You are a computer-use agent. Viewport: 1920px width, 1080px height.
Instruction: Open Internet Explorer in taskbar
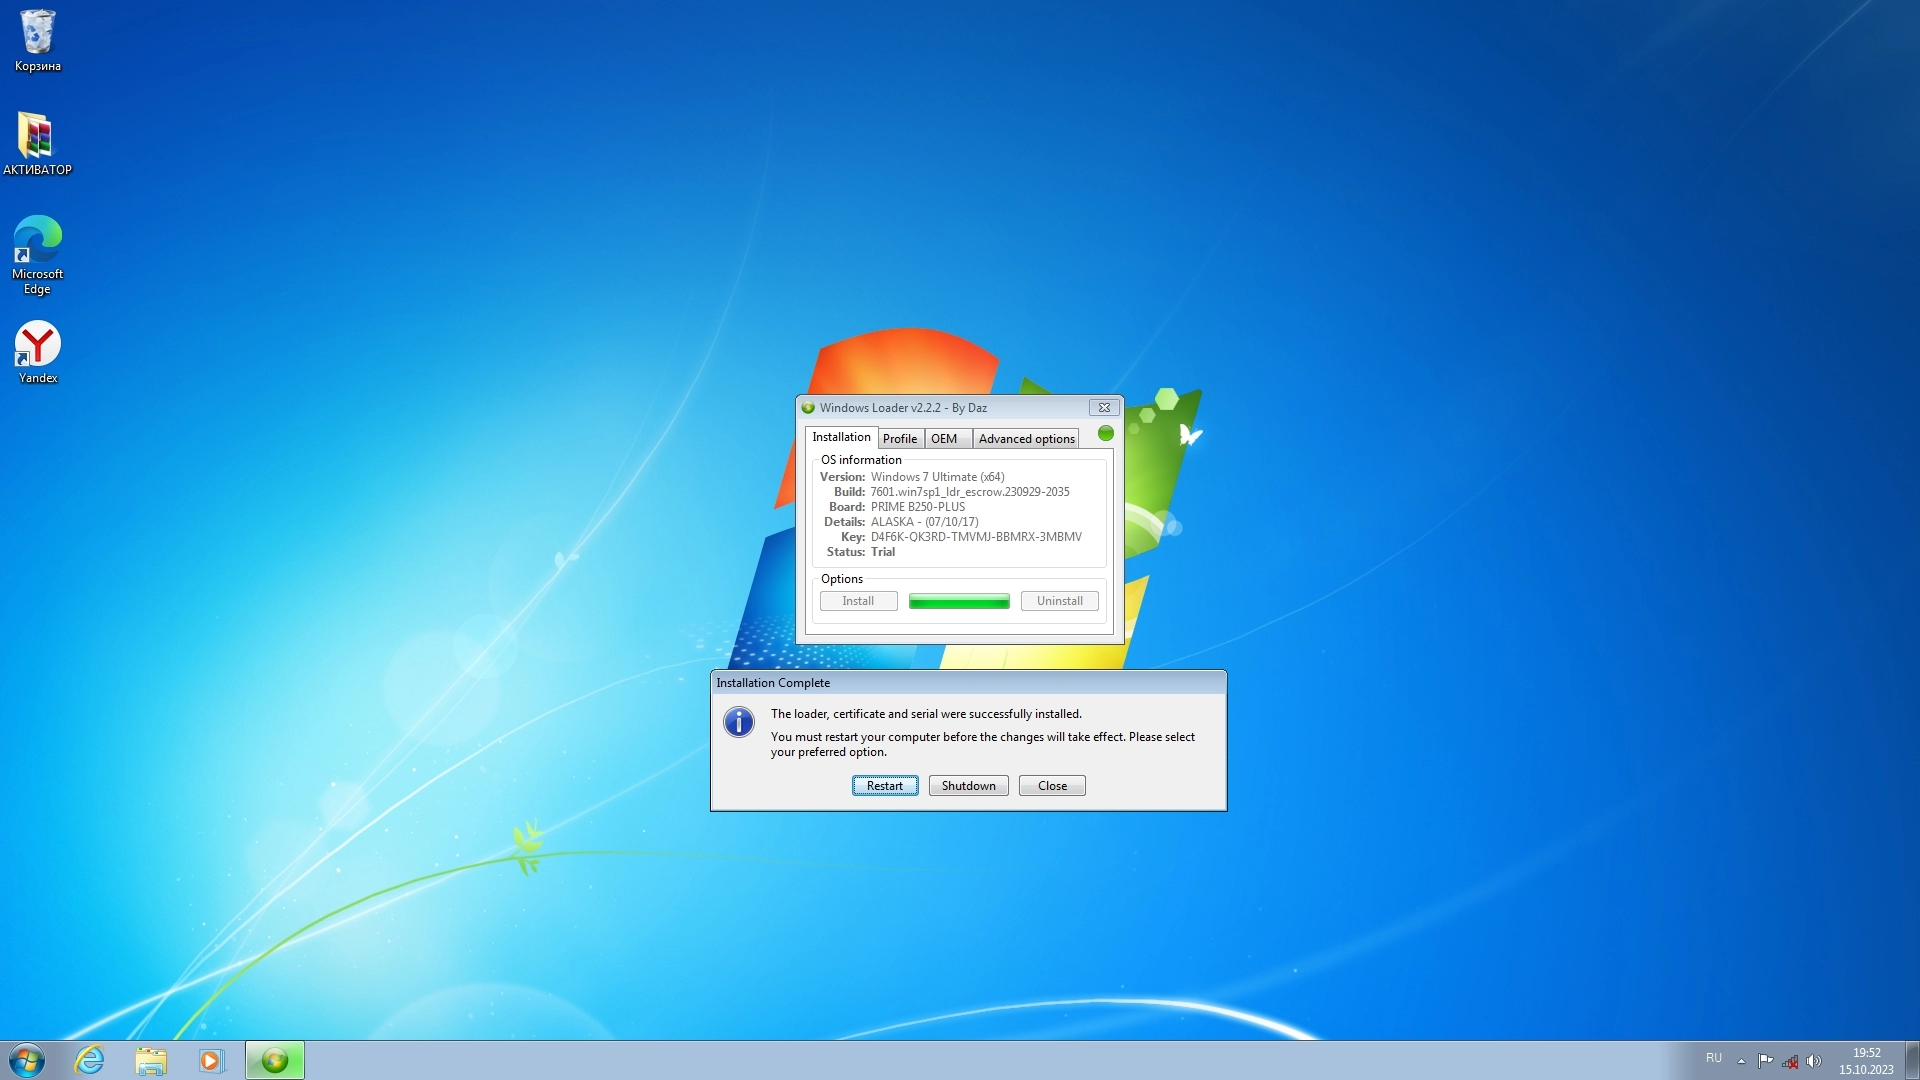coord(90,1060)
